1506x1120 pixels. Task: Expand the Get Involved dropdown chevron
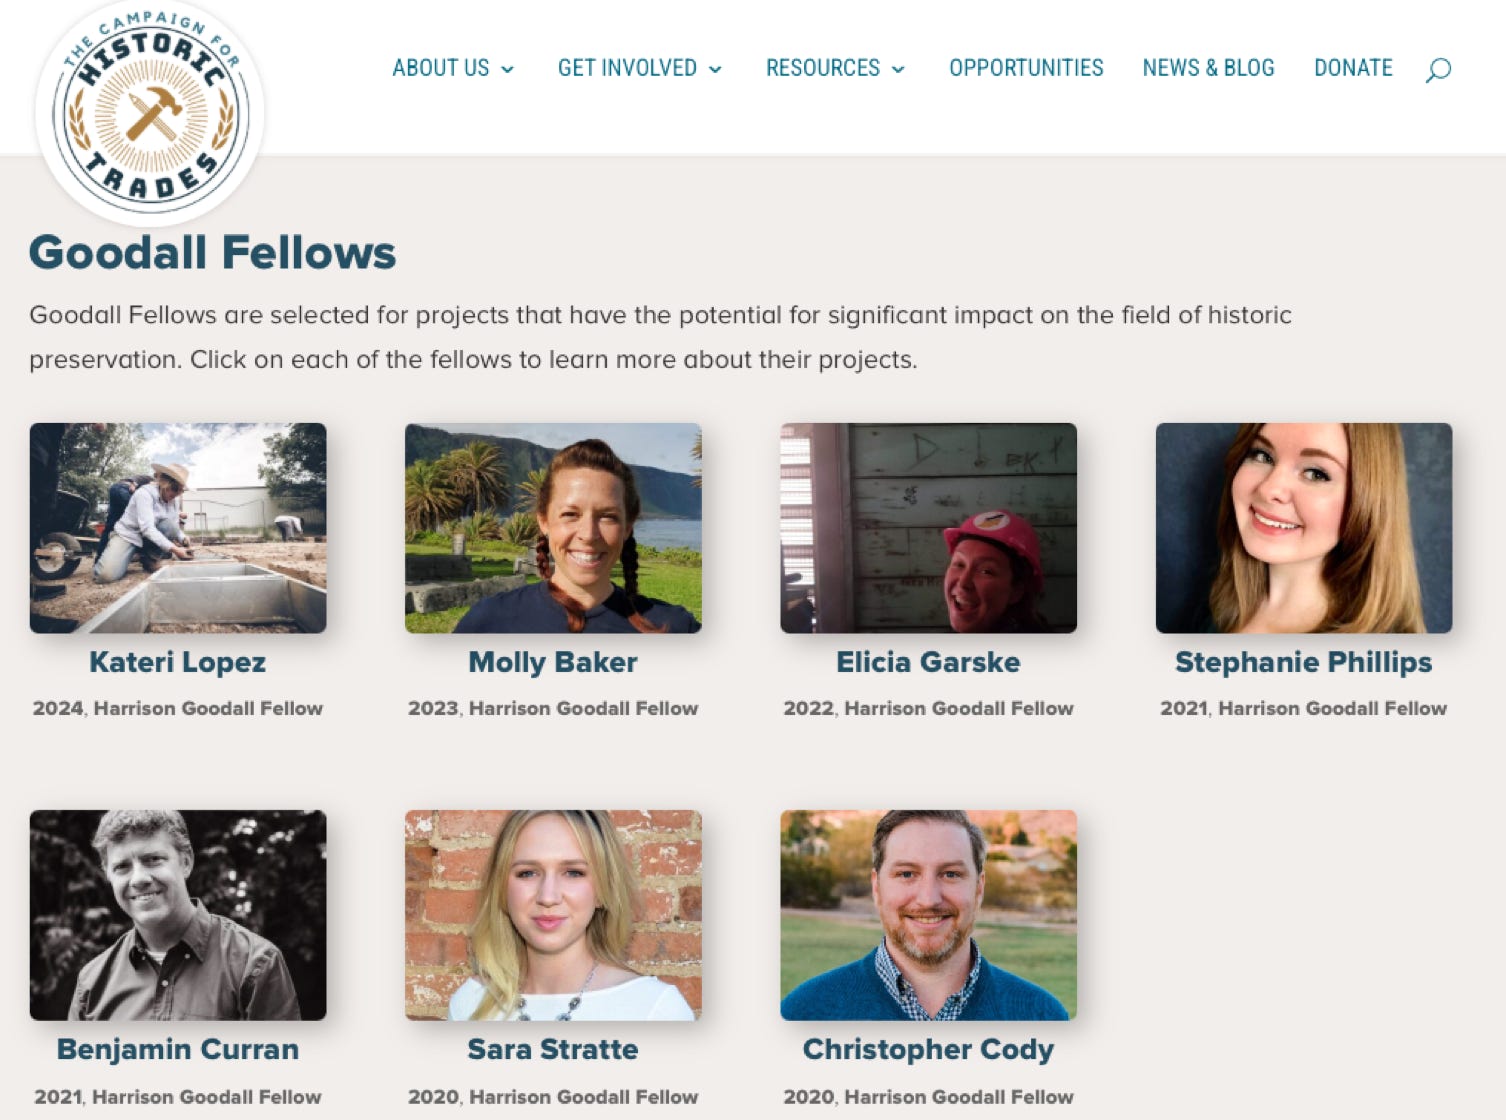click(x=715, y=69)
